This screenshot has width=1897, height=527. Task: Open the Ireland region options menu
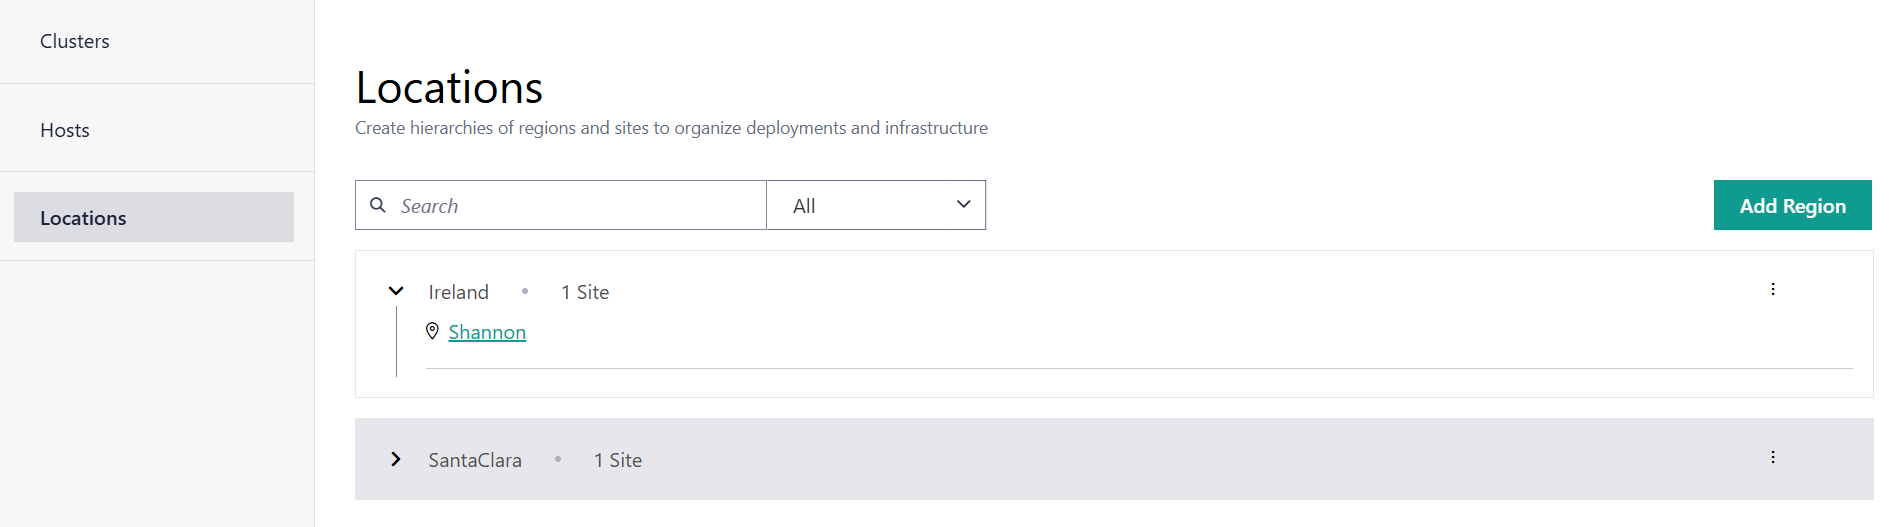pos(1773,289)
